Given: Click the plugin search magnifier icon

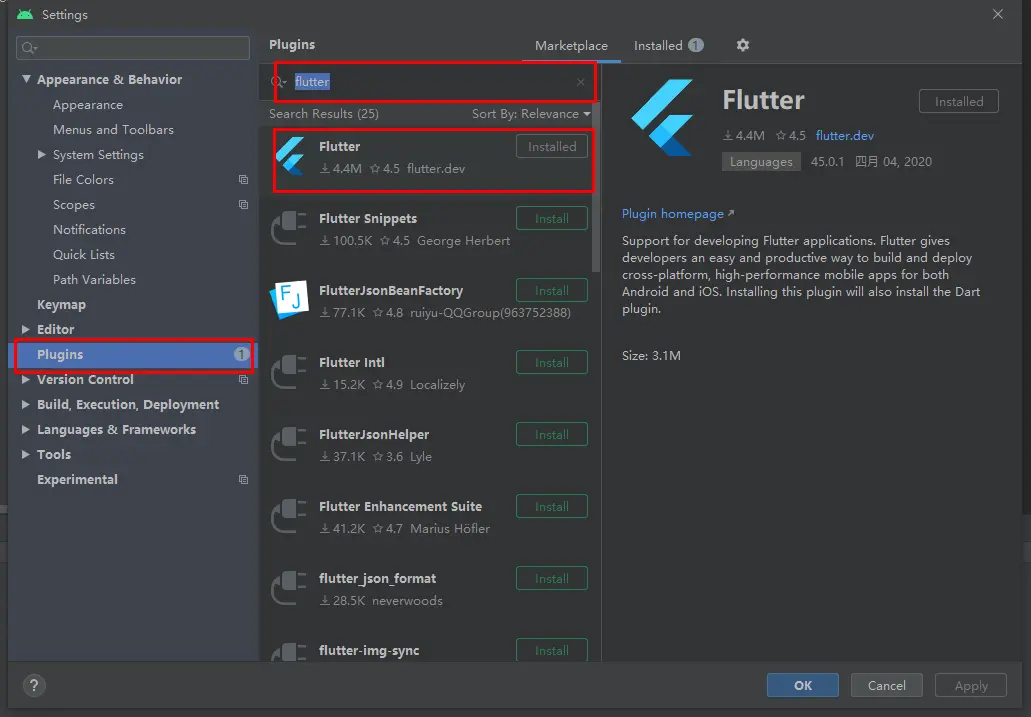Looking at the screenshot, I should click(278, 82).
